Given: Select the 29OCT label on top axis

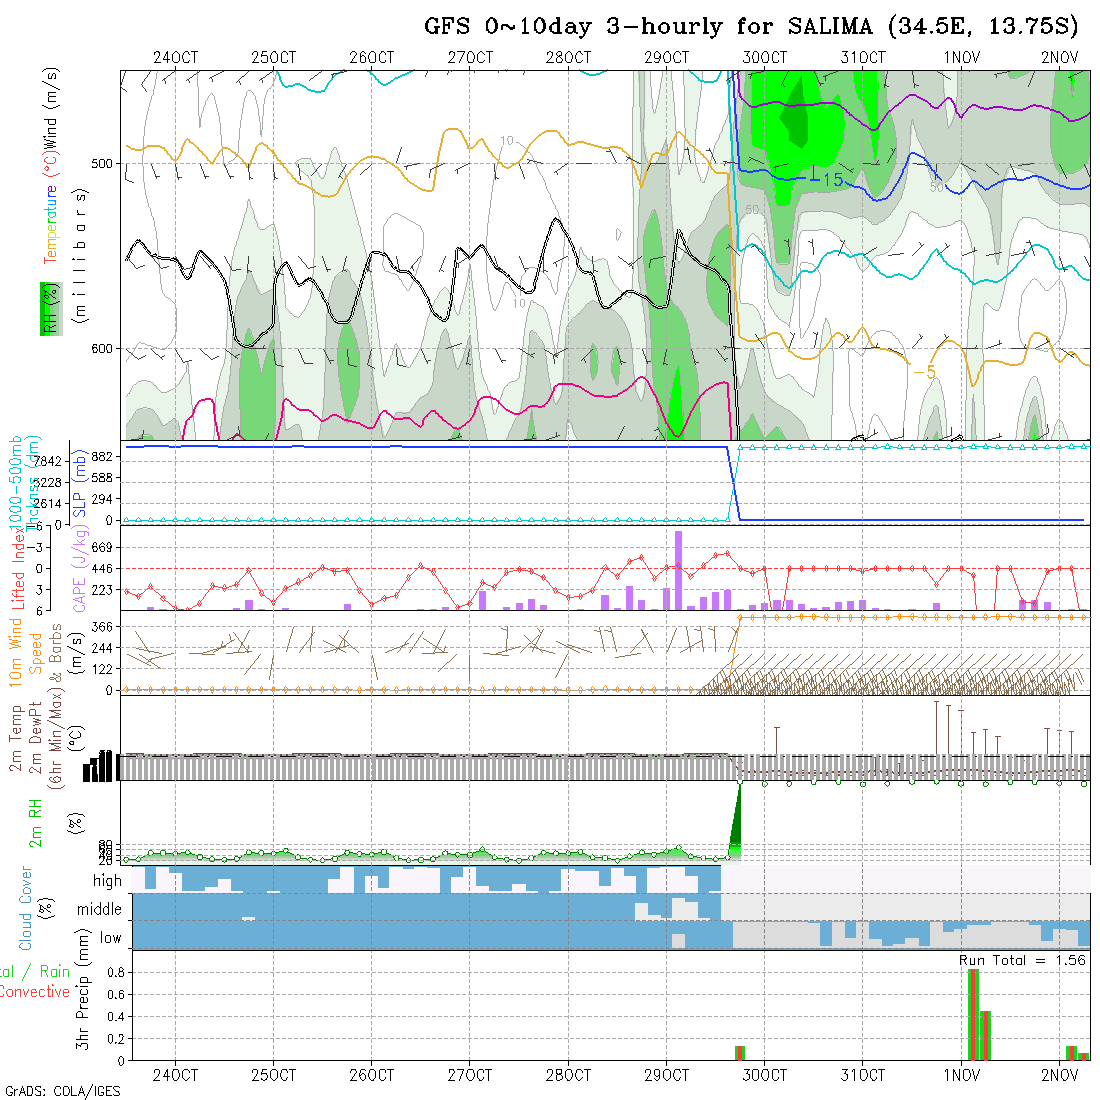Looking at the screenshot, I should point(666,57).
